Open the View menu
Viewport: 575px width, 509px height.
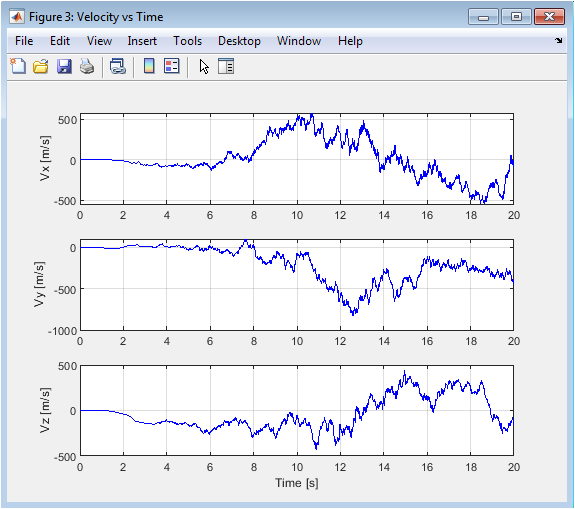click(99, 41)
